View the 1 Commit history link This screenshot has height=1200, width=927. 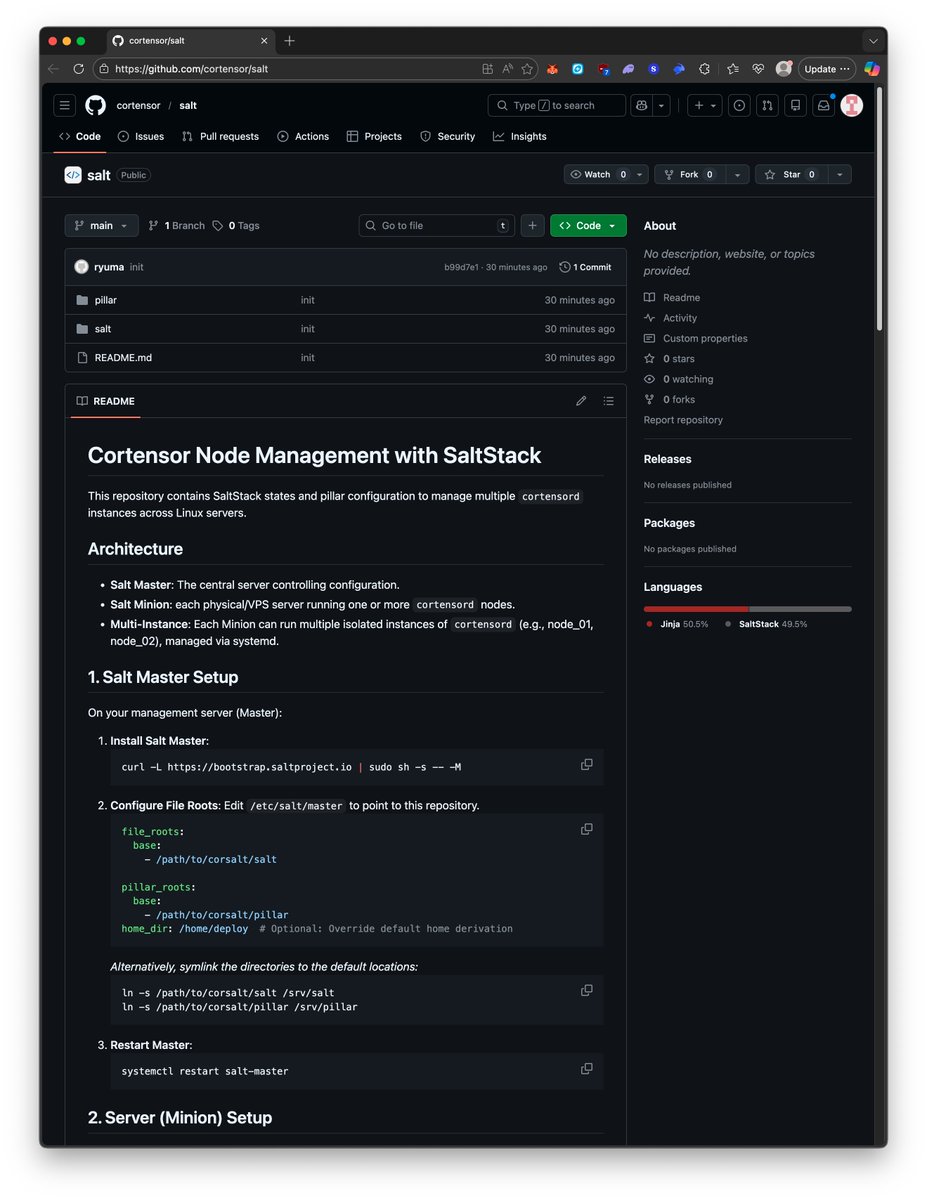pos(586,267)
